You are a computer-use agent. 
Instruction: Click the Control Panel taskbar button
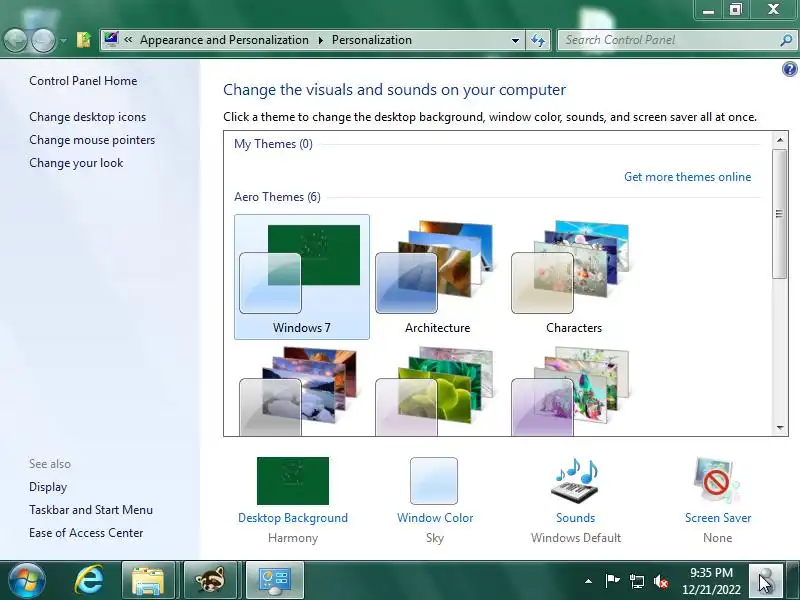click(274, 580)
